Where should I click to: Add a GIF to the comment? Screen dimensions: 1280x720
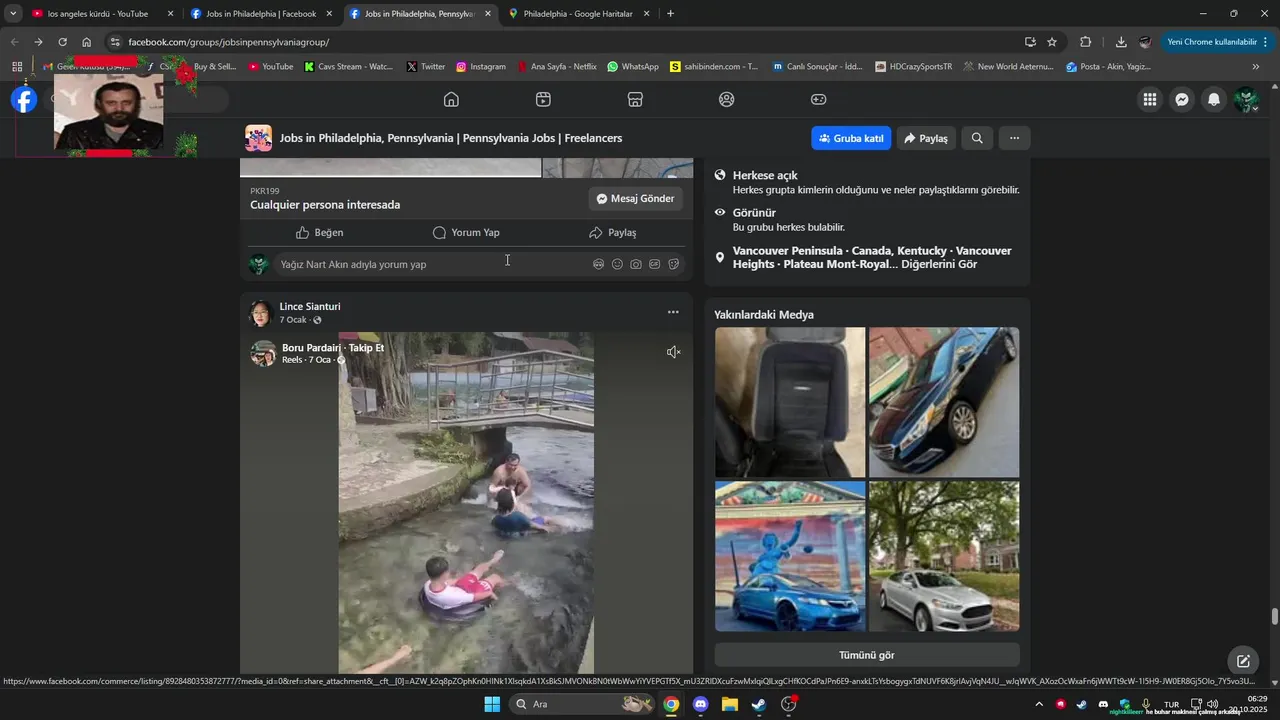tap(655, 264)
